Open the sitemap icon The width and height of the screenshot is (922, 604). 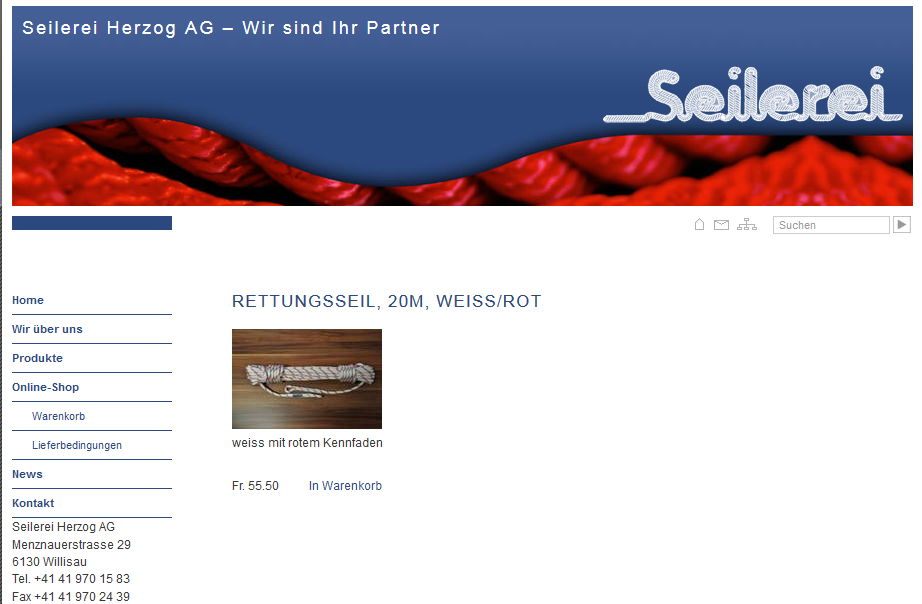[747, 225]
